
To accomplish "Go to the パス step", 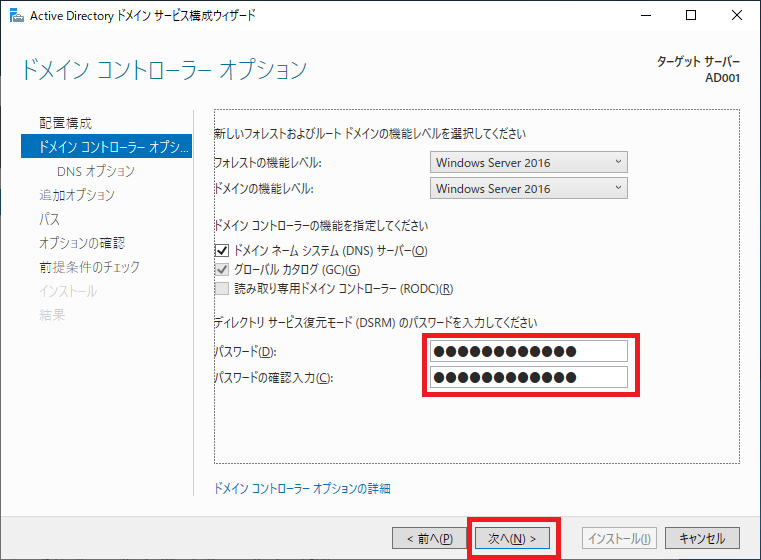I will 50,219.
